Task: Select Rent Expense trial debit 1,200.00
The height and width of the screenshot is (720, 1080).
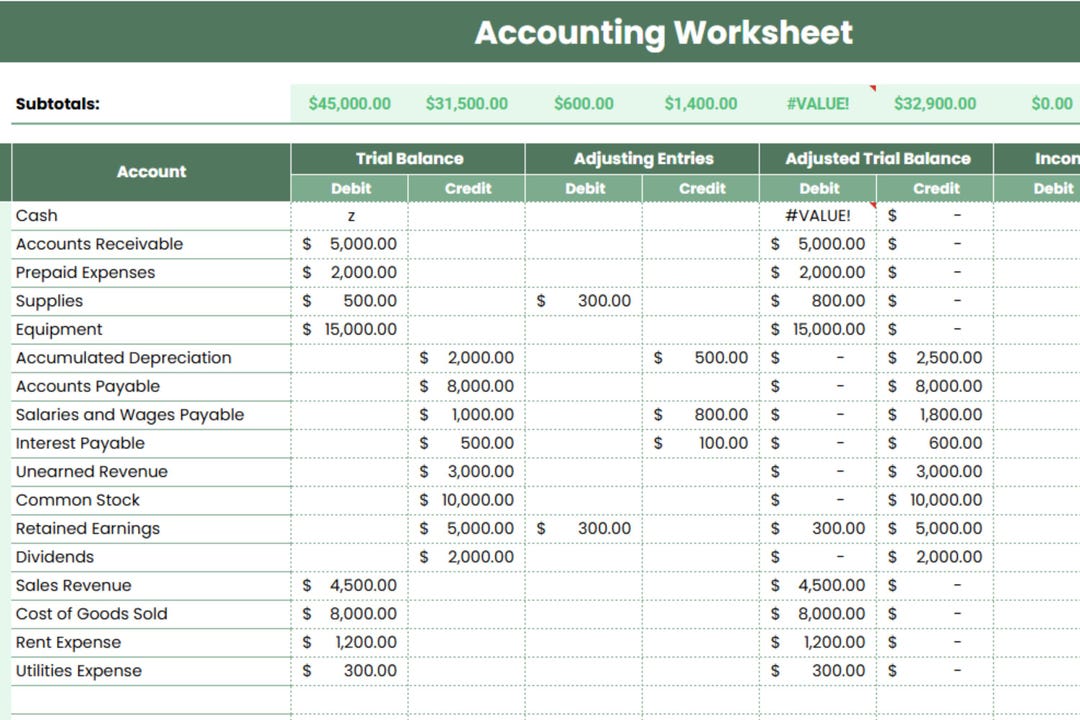Action: tap(350, 642)
